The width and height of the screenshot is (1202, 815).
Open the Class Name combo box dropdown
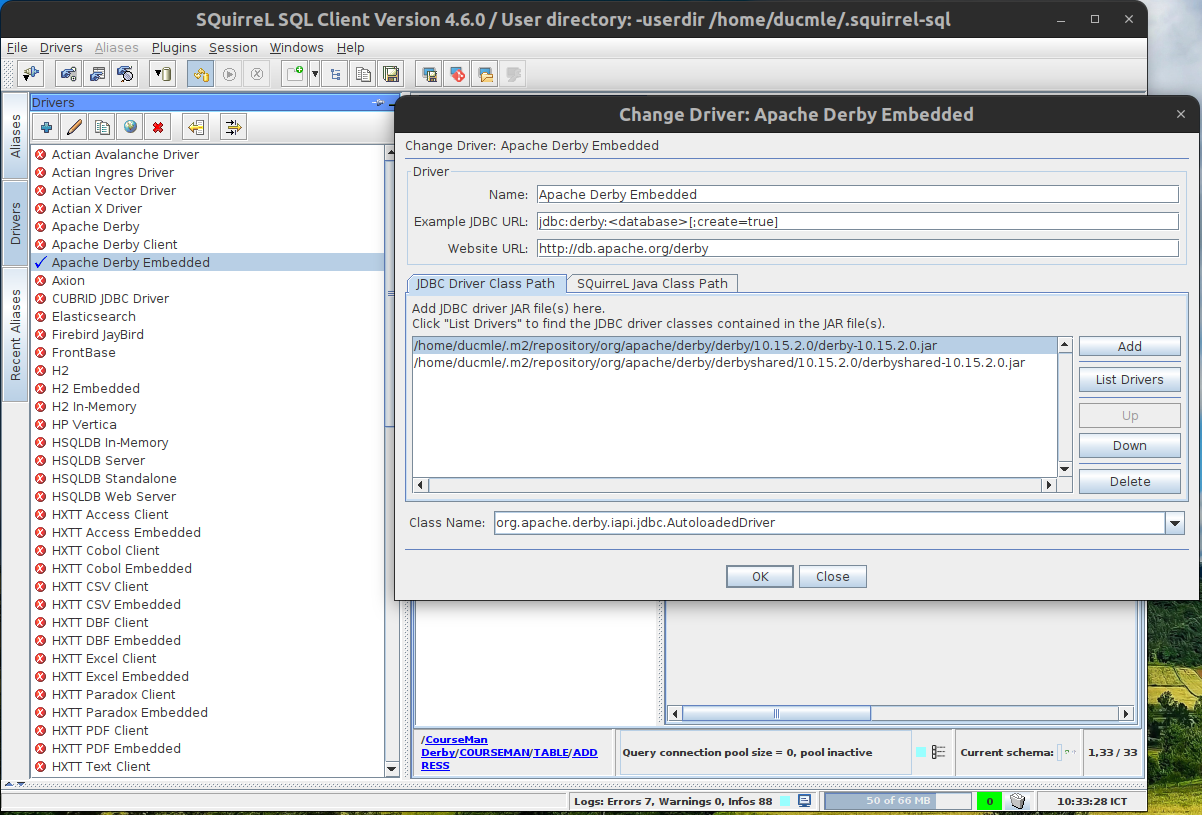(x=1174, y=522)
